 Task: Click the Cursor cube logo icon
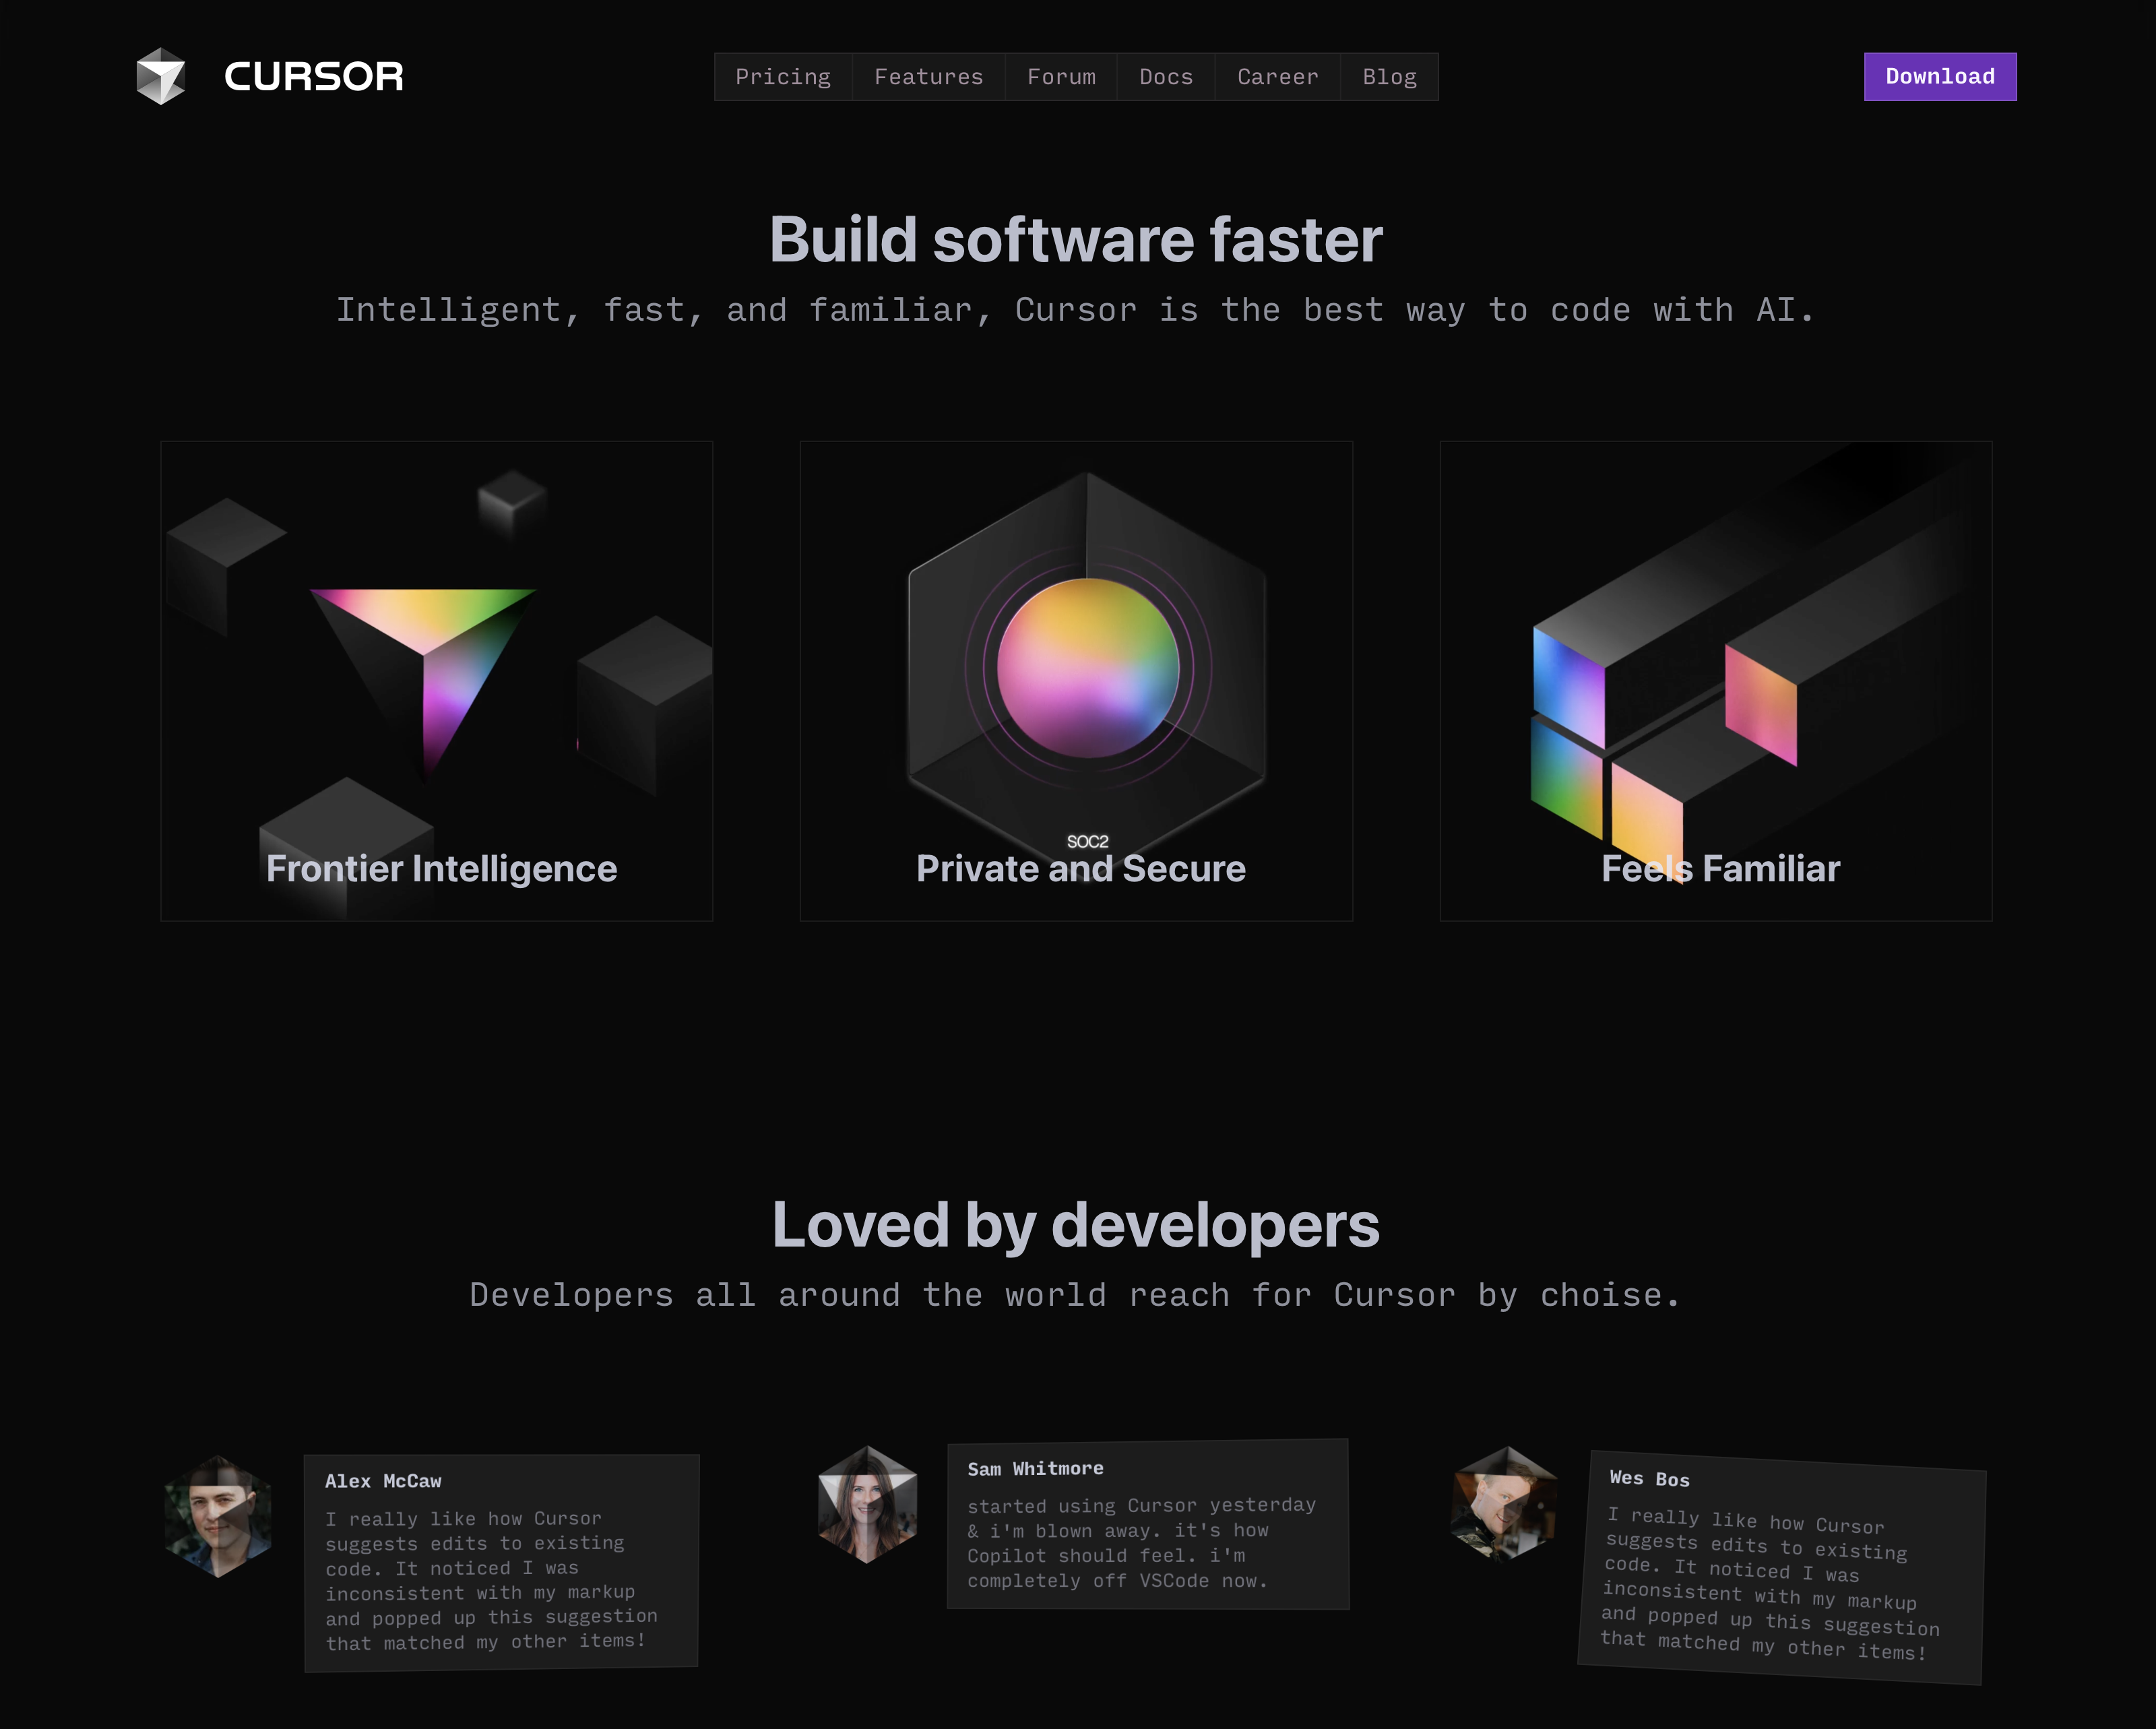[x=161, y=76]
